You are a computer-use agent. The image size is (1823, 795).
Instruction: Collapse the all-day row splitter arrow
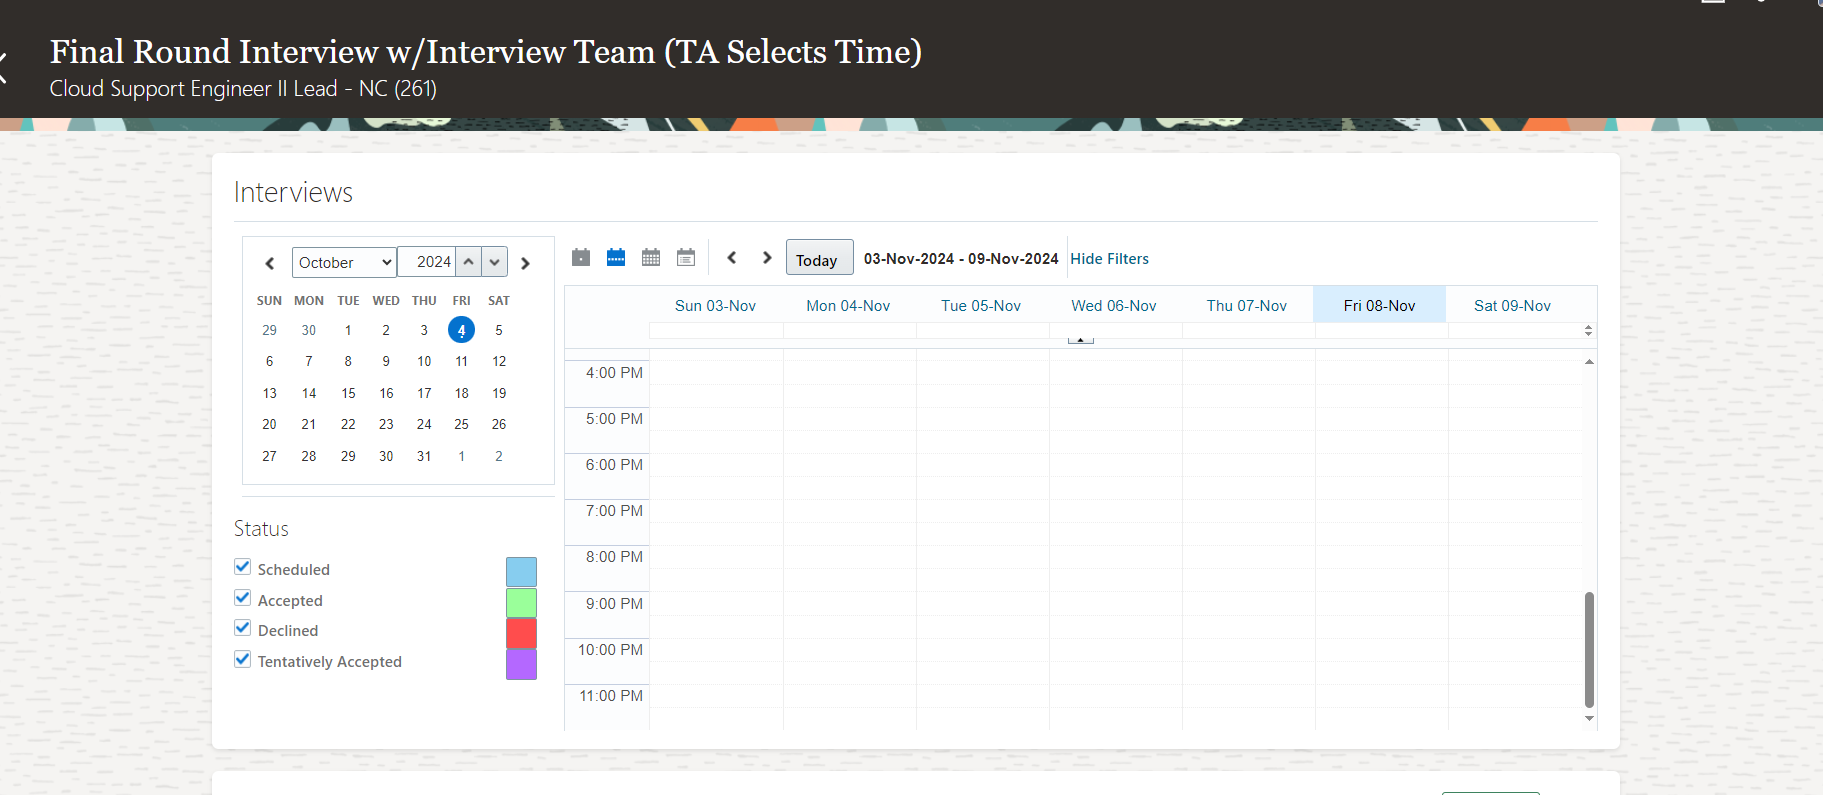pos(1081,340)
